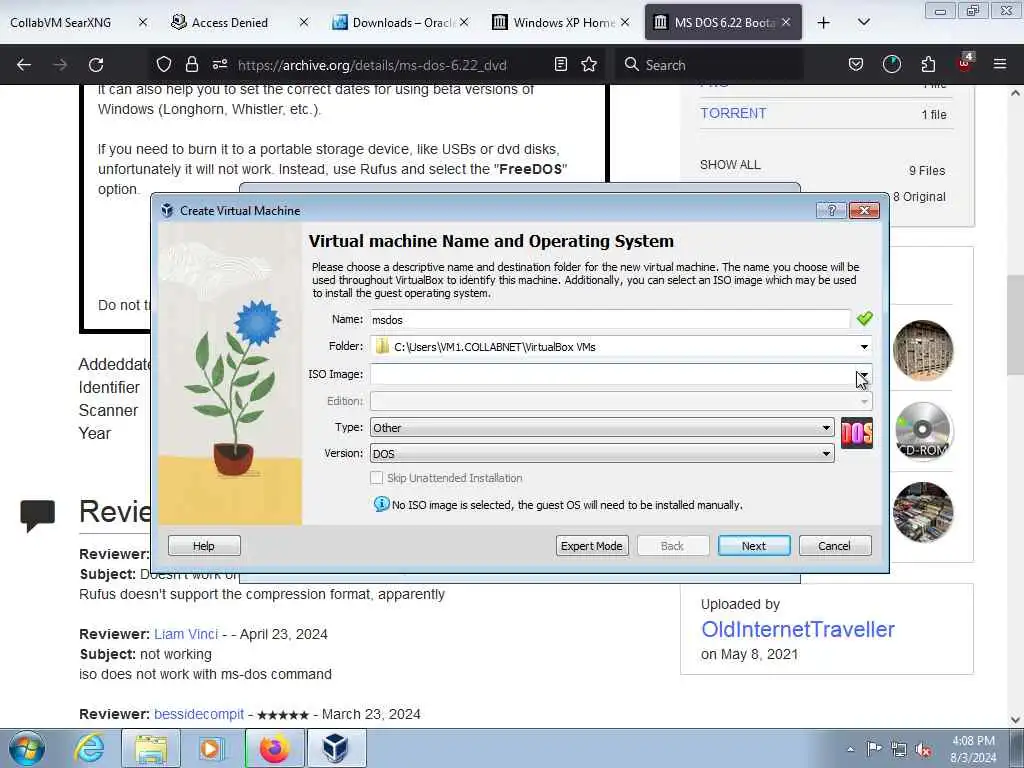1024x768 pixels.
Task: Switch to VirtualBox in taskbar
Action: pyautogui.click(x=336, y=748)
